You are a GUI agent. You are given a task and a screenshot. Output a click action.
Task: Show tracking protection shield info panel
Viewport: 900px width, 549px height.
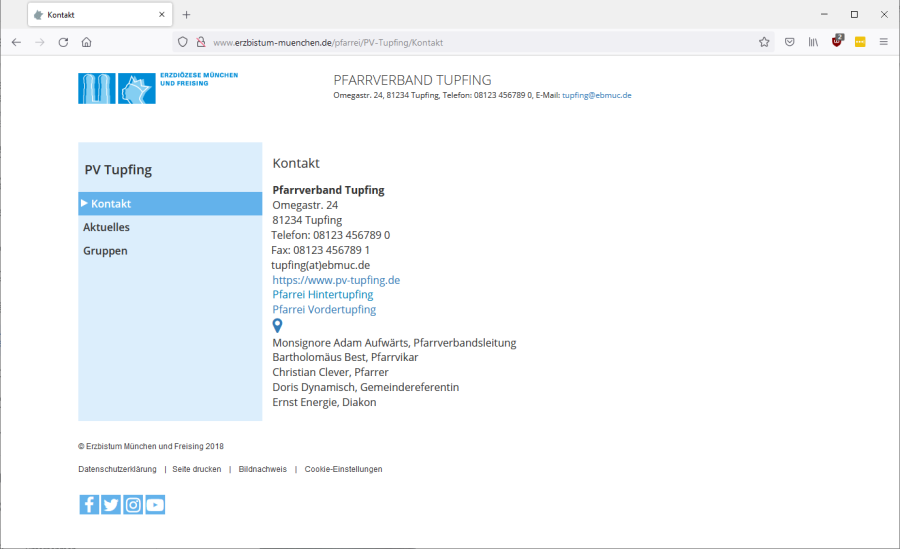182,42
